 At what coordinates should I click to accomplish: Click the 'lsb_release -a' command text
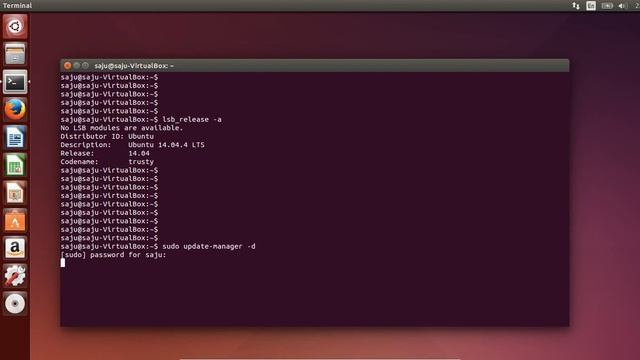coord(192,120)
